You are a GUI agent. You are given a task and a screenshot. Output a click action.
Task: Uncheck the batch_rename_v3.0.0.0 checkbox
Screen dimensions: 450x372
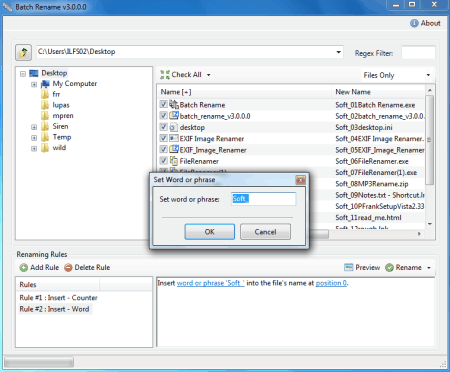point(163,116)
